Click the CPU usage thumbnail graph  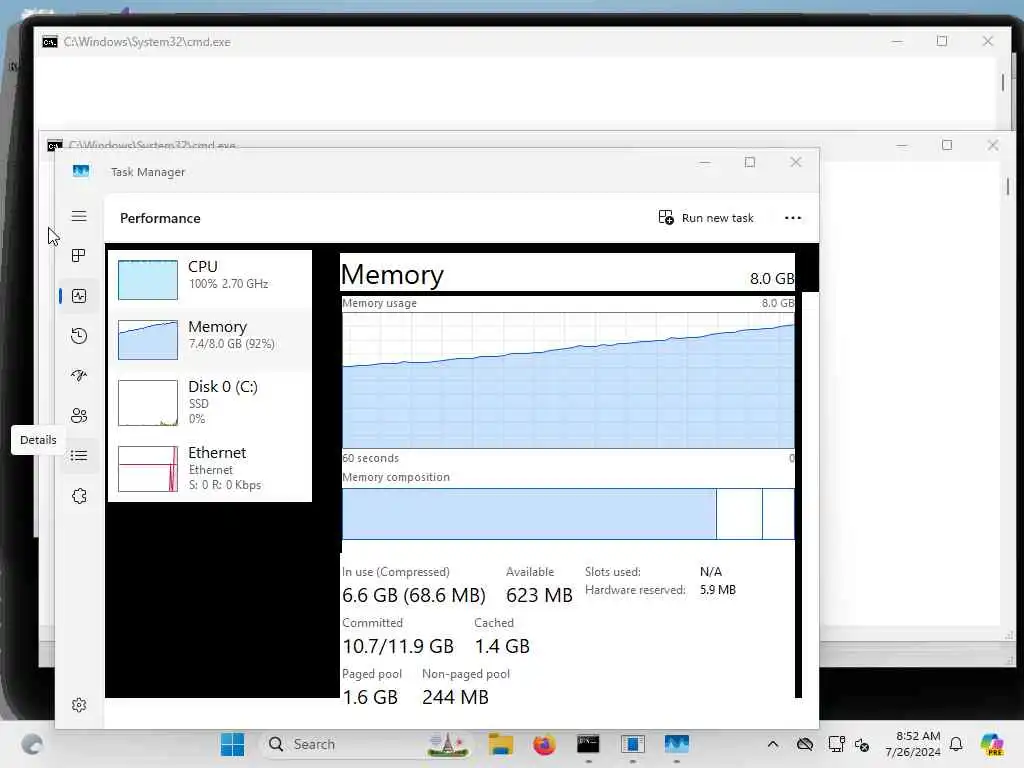click(148, 280)
